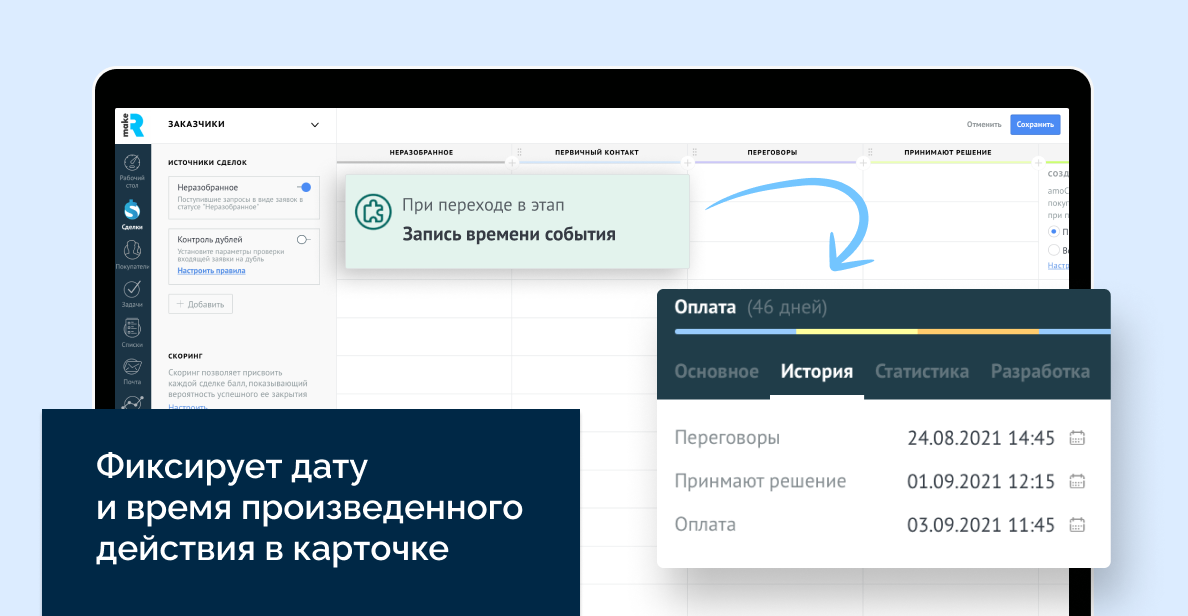Click the plus after Принимают решение stage

(x=1038, y=162)
